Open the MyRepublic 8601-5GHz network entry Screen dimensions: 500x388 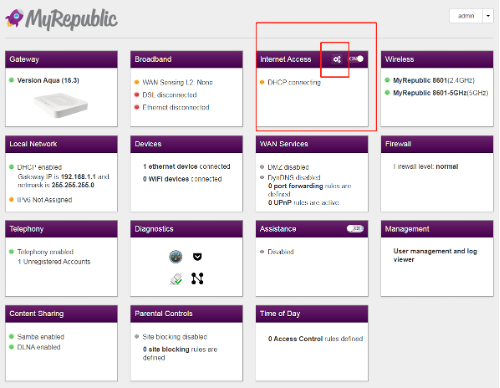point(440,93)
